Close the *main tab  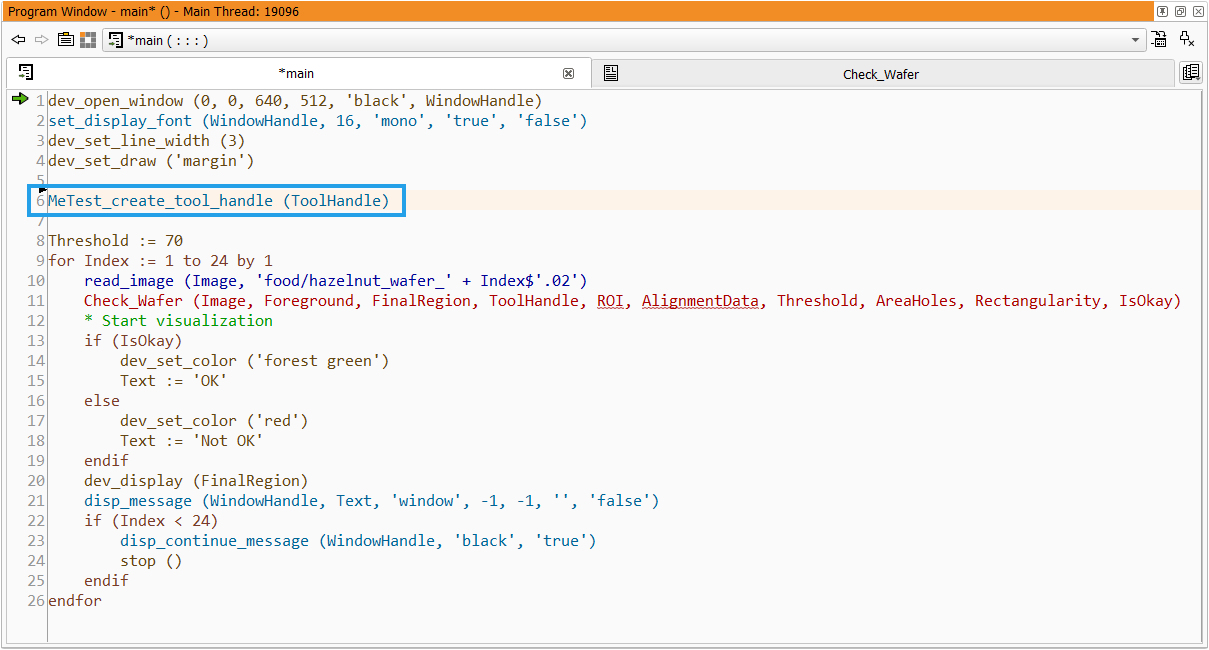pos(568,73)
